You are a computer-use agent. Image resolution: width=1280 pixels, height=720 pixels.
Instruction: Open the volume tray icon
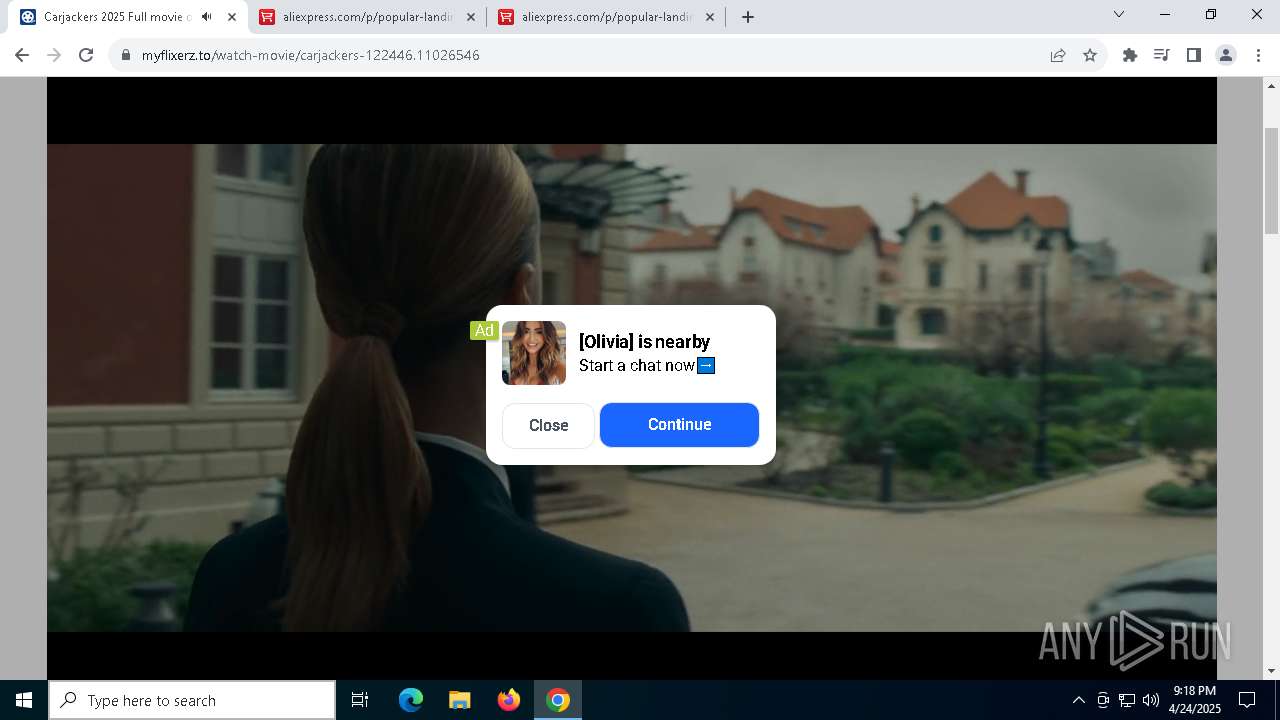coord(1151,700)
